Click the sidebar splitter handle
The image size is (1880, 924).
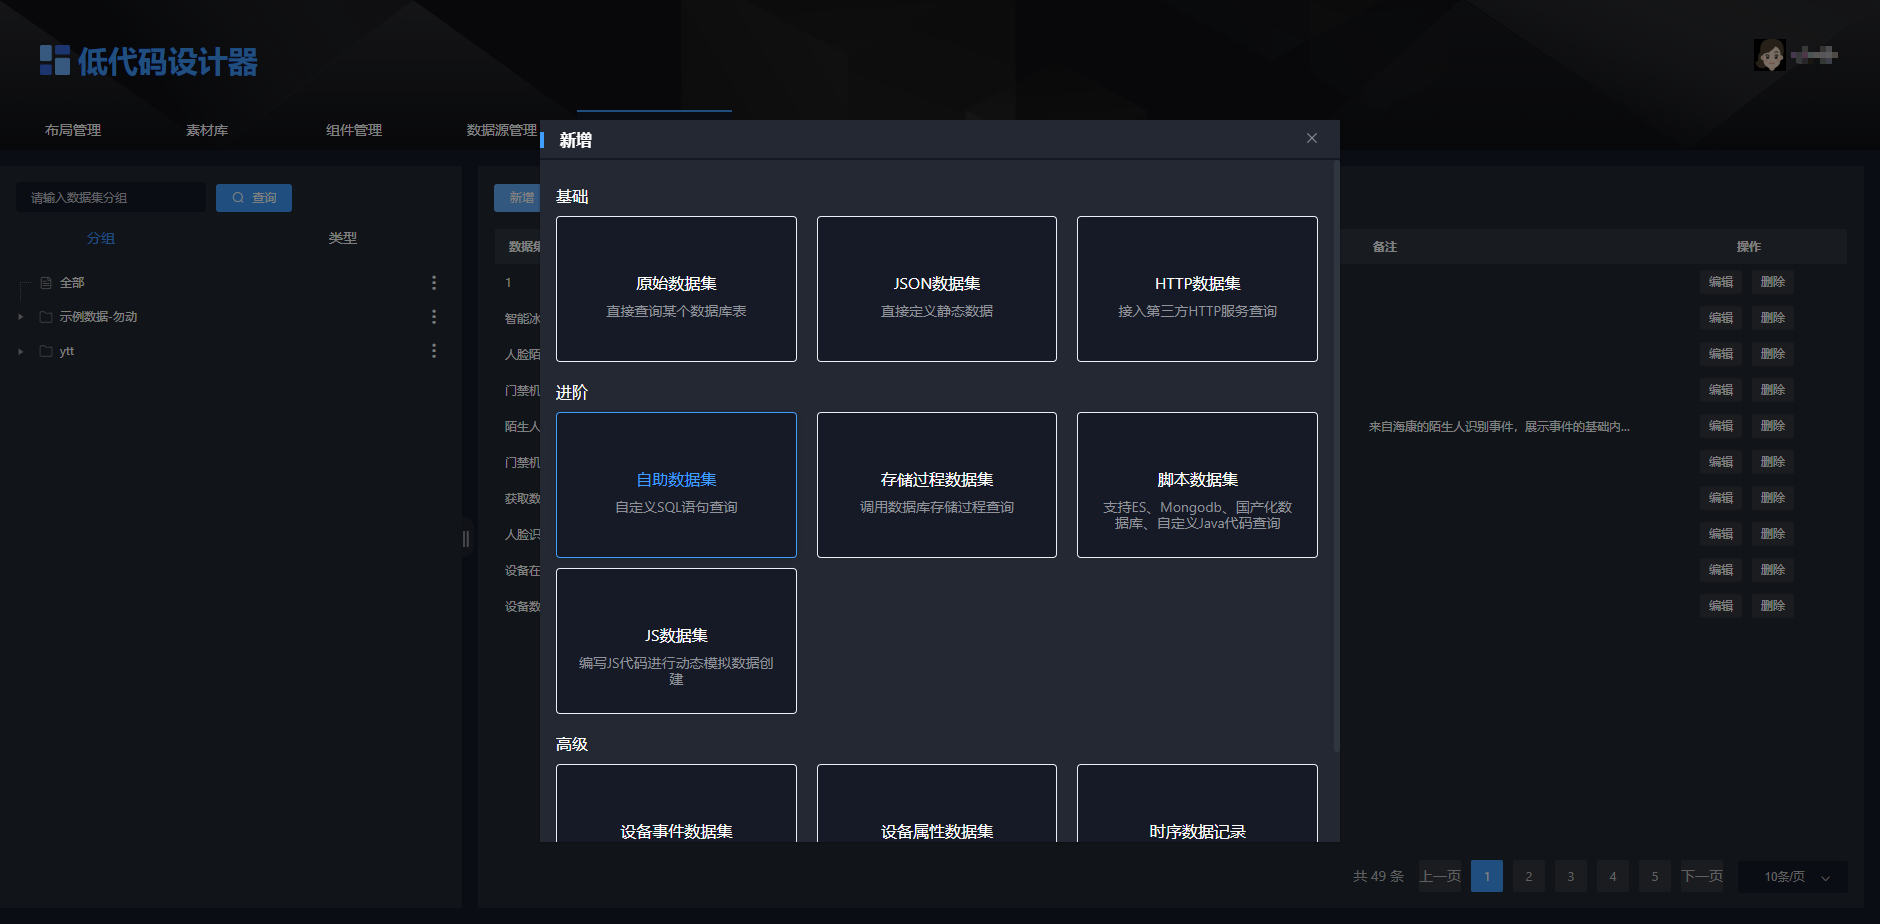(466, 539)
